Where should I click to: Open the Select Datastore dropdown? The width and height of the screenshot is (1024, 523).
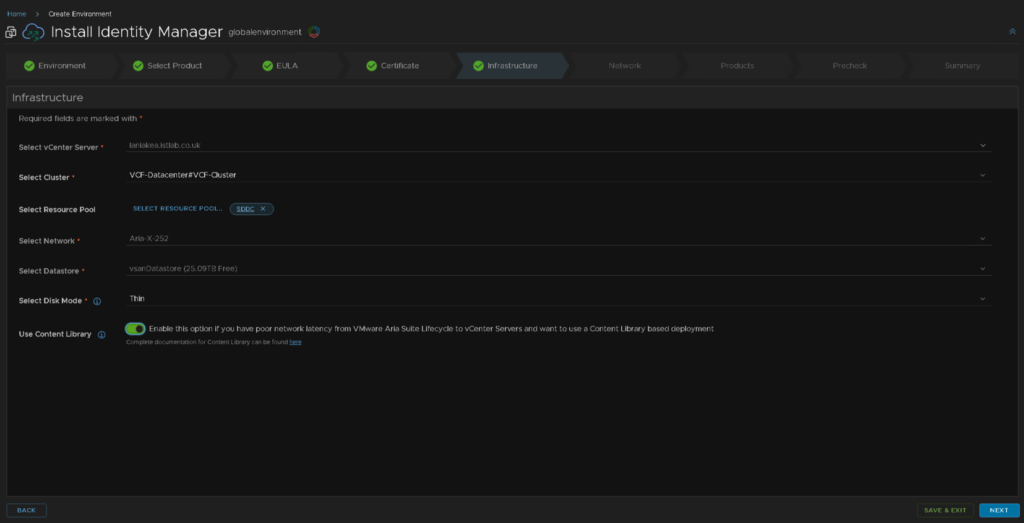pyautogui.click(x=559, y=268)
